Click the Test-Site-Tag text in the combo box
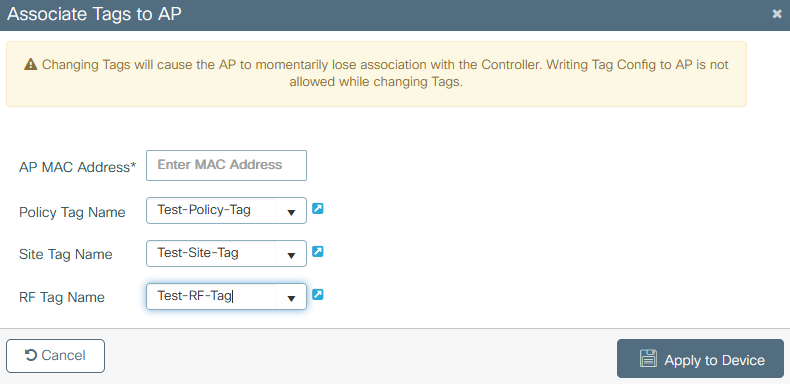The width and height of the screenshot is (790, 384). click(x=198, y=252)
